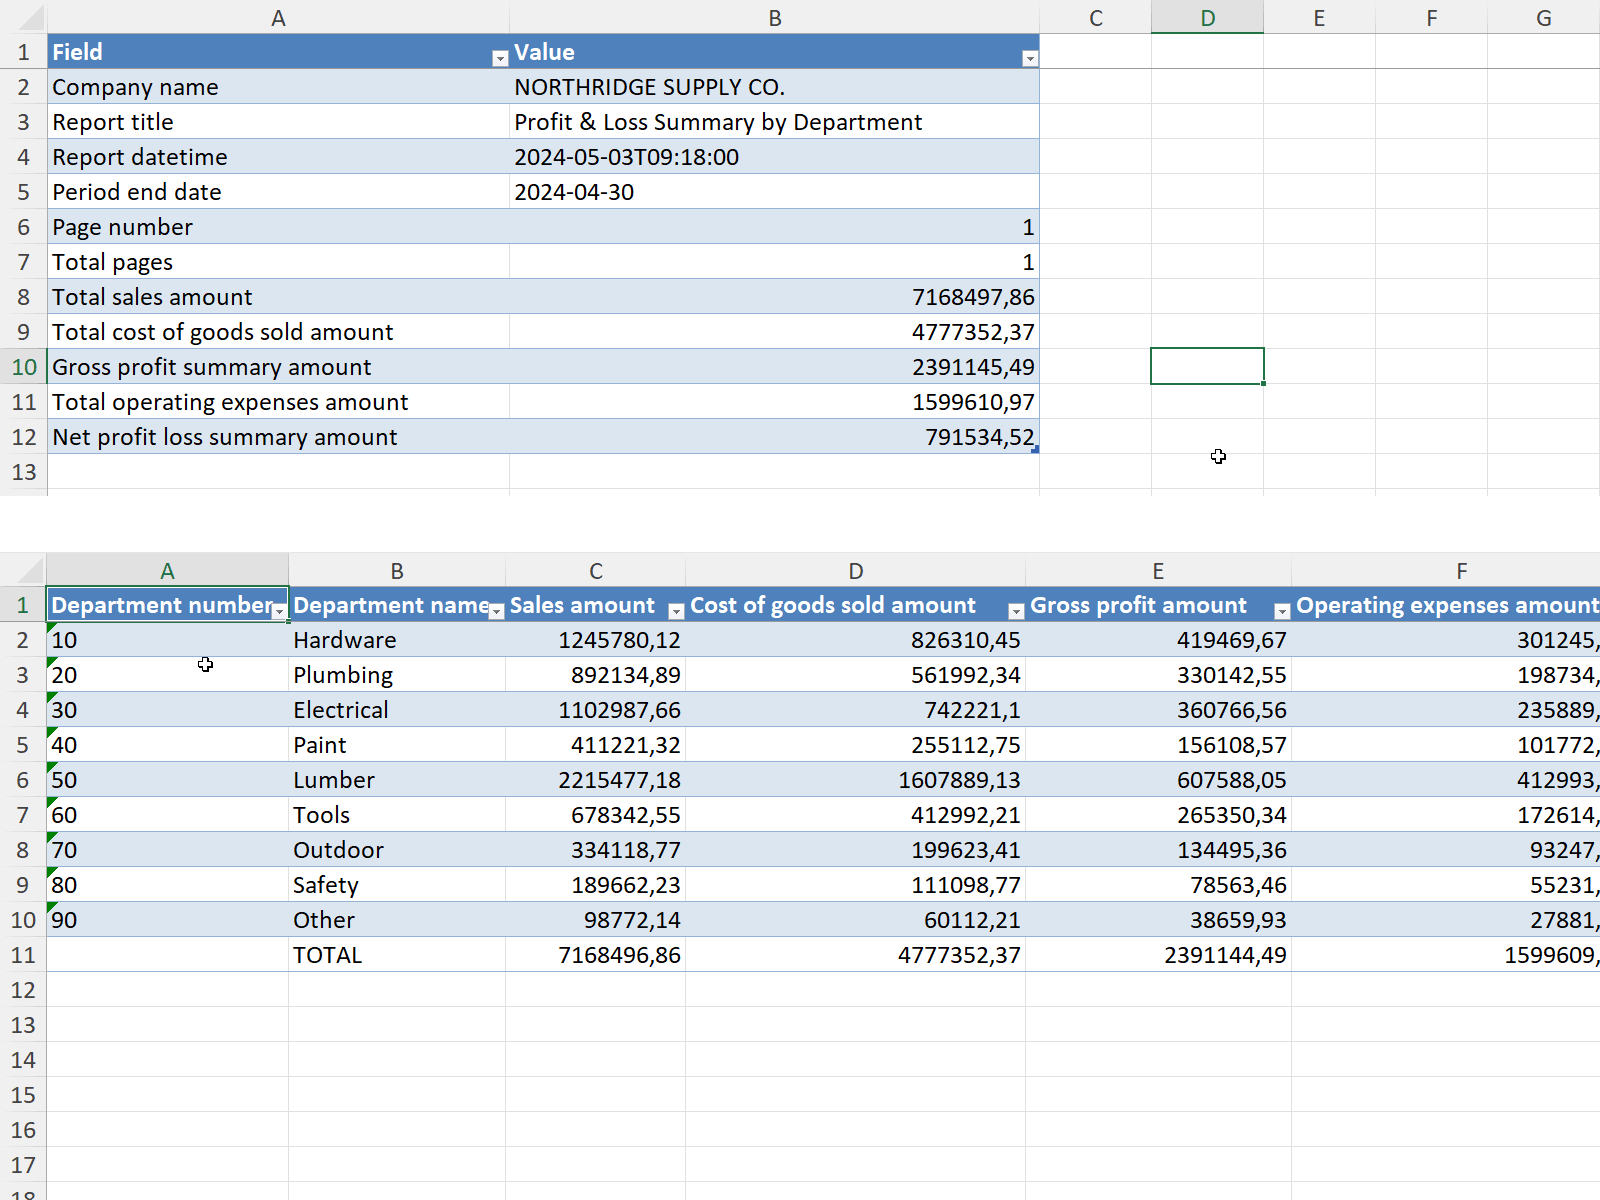The width and height of the screenshot is (1600, 1200).
Task: Open the Department name filter dropdown
Action: click(x=496, y=612)
